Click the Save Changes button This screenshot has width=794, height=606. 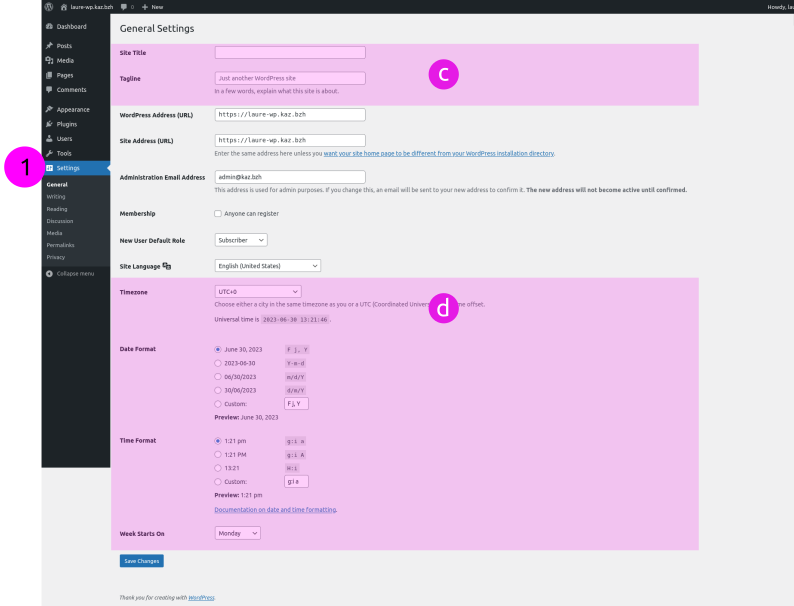(141, 561)
